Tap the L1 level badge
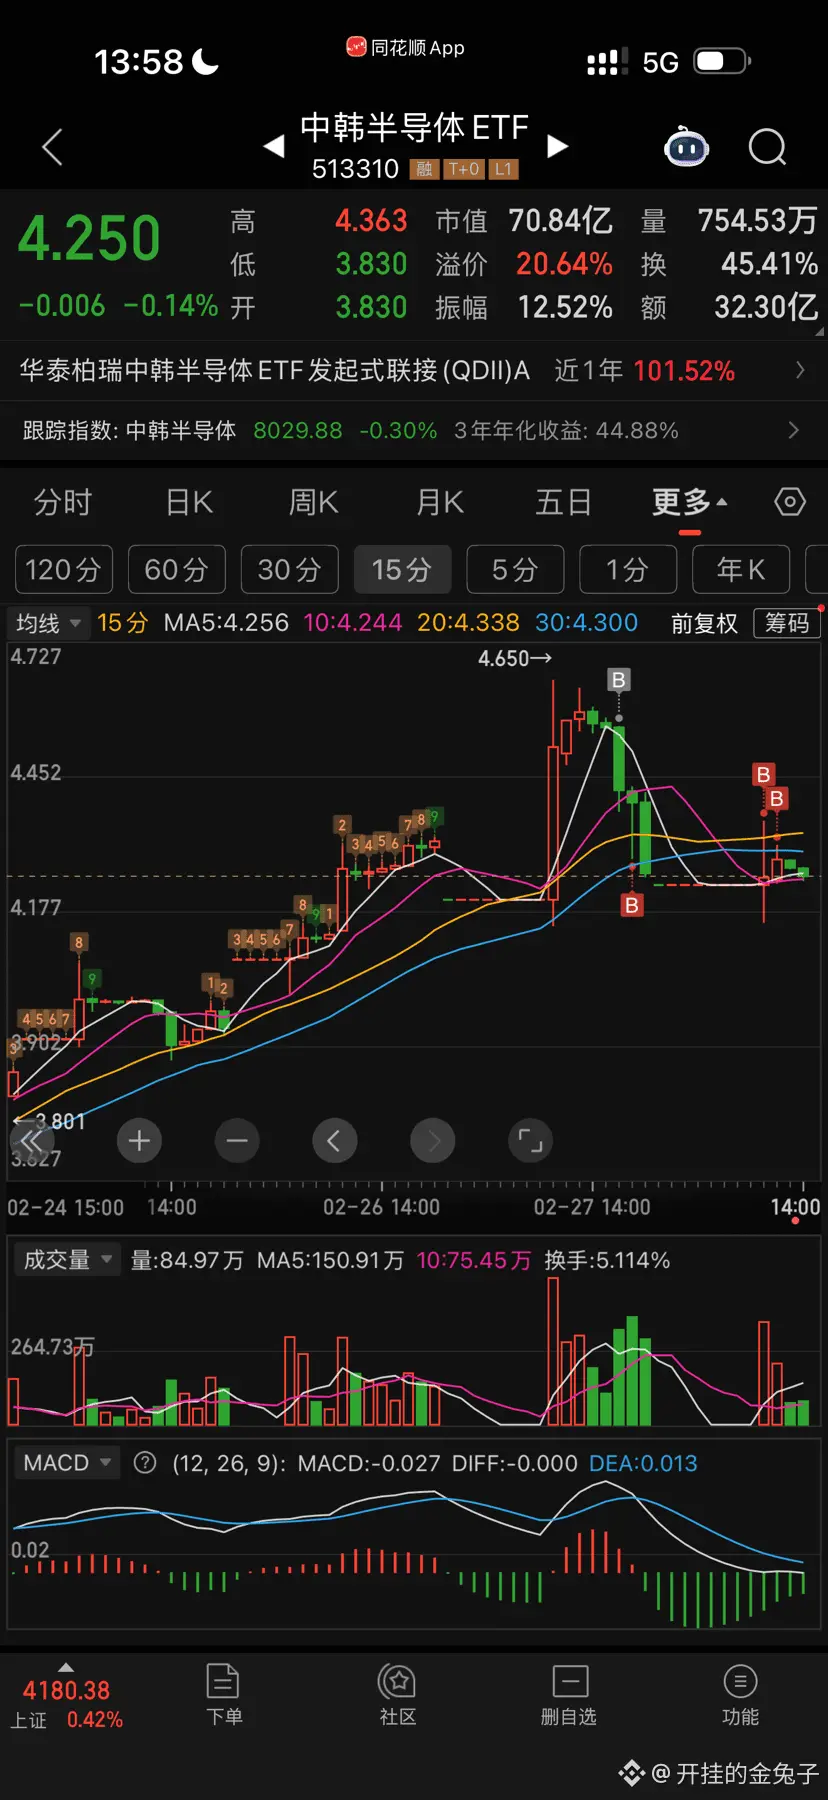Viewport: 828px width, 1800px height. pyautogui.click(x=503, y=169)
